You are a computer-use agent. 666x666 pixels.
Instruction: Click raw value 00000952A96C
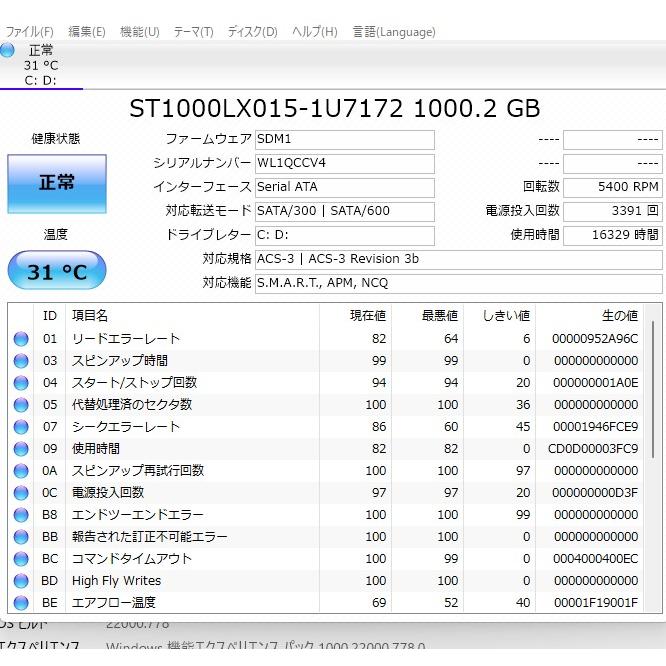tap(595, 339)
